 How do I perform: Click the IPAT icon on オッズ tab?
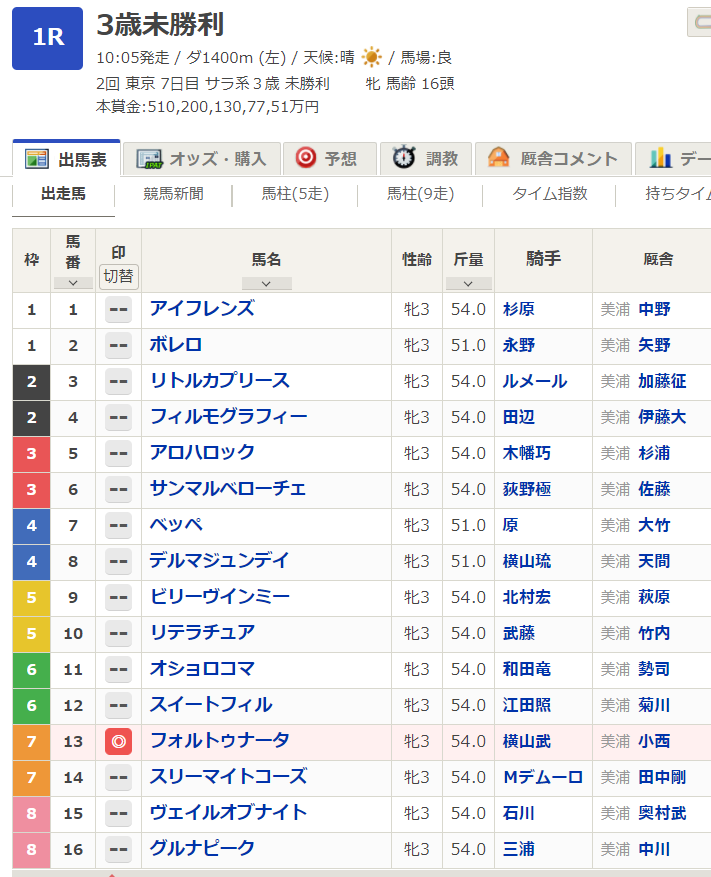point(149,159)
